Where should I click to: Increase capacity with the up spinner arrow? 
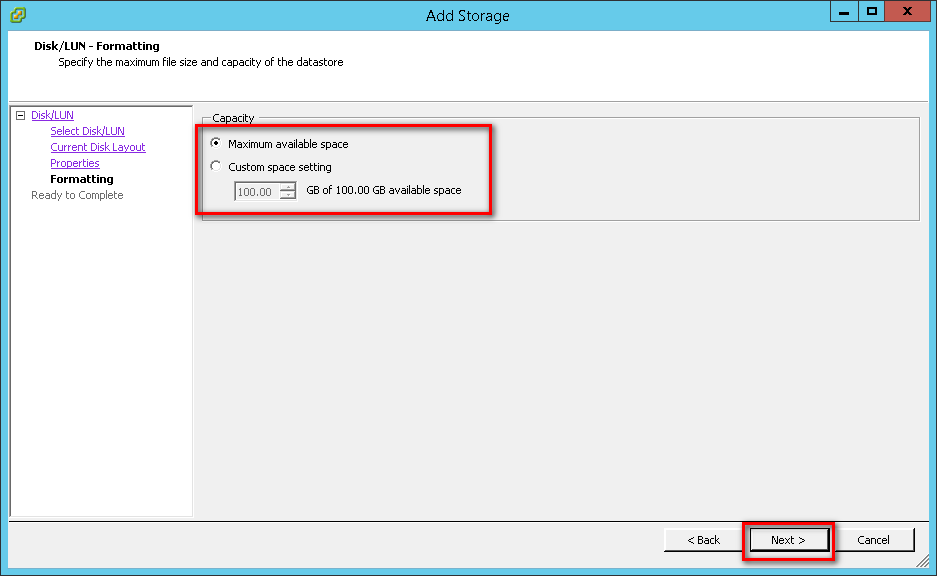pos(288,187)
